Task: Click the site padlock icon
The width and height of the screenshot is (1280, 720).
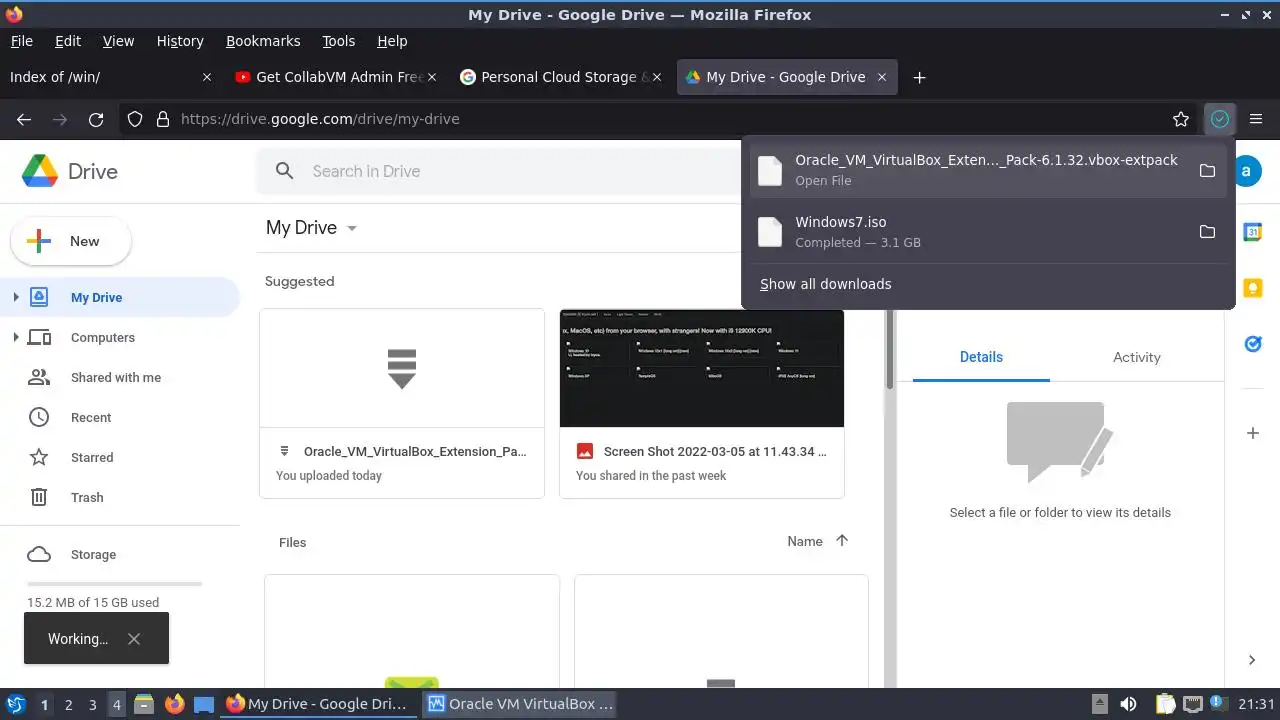Action: pos(163,119)
